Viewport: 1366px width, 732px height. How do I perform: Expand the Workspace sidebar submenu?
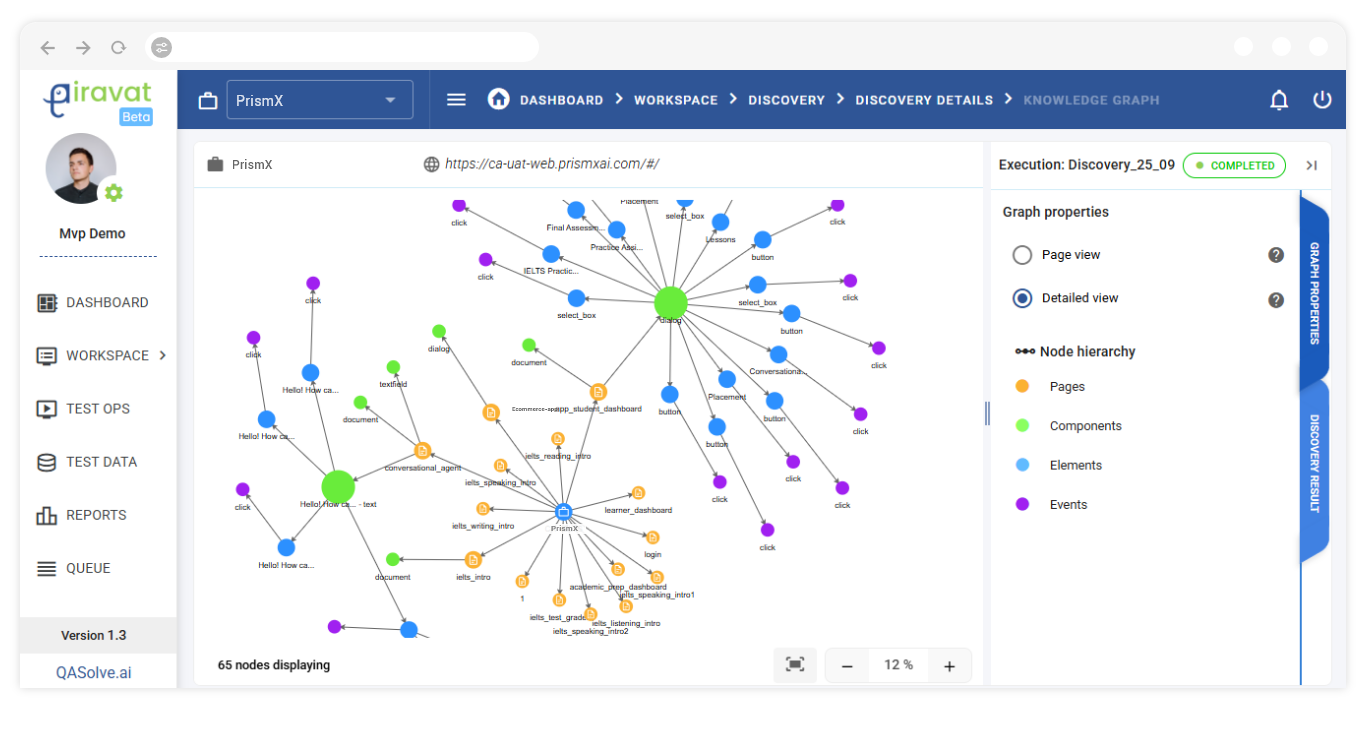point(163,355)
